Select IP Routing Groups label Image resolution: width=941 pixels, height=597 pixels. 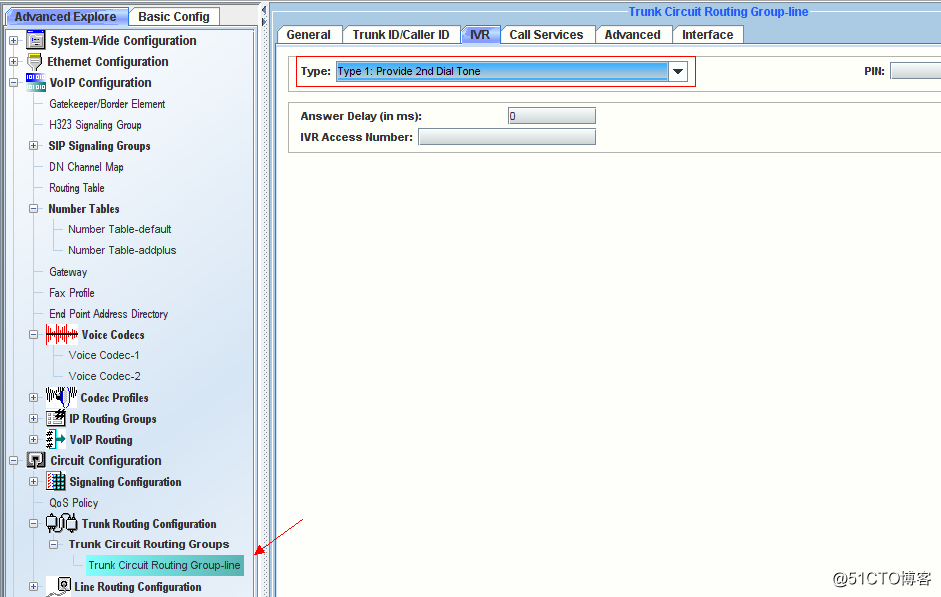113,419
